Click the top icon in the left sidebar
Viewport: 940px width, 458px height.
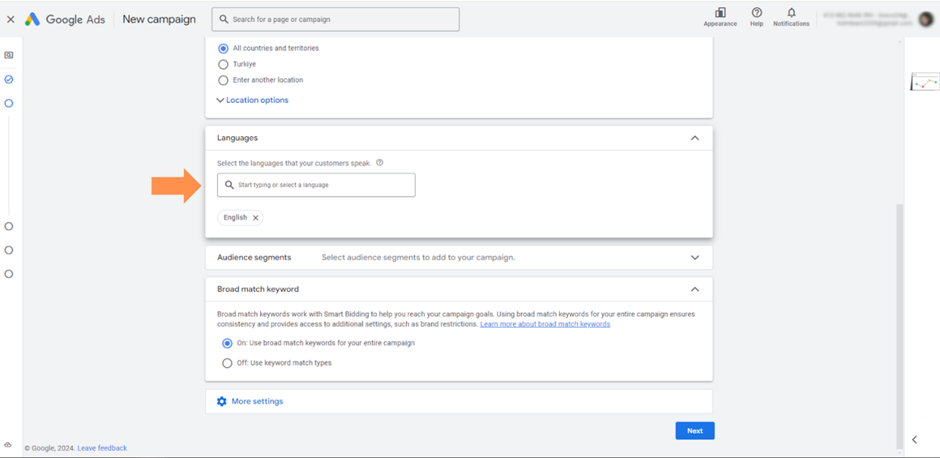pos(8,55)
